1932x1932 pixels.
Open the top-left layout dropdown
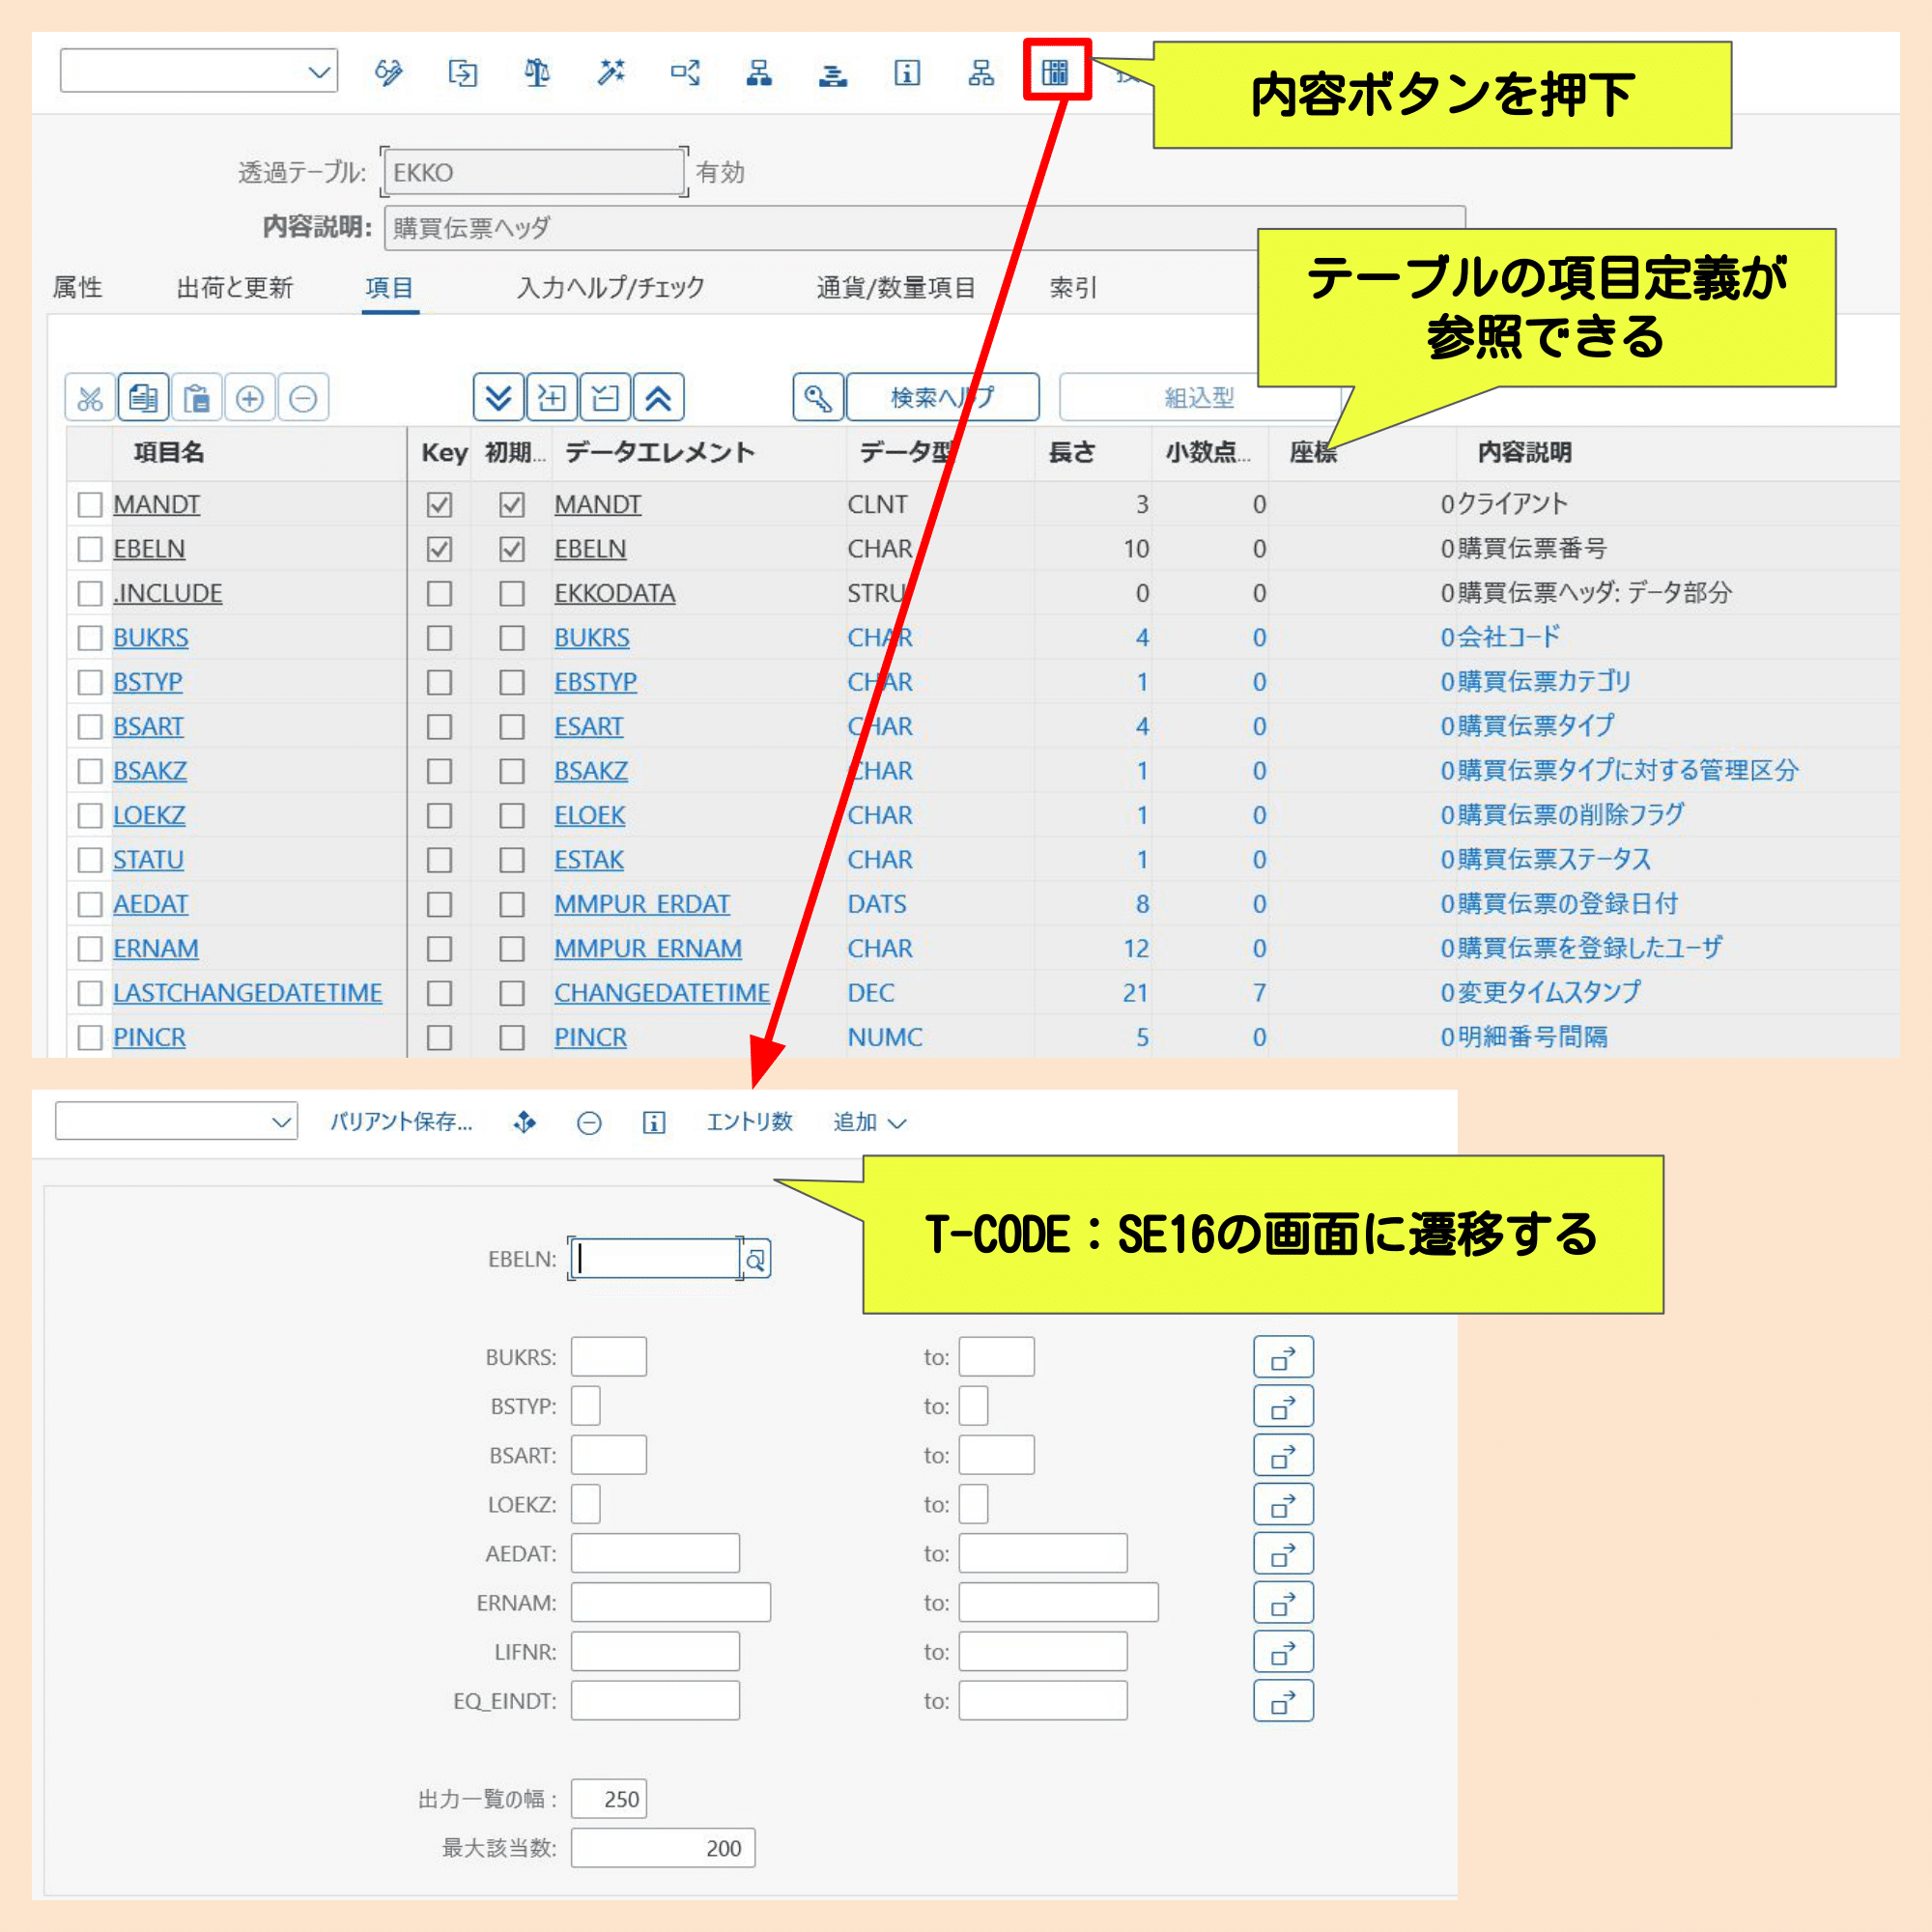tap(197, 71)
